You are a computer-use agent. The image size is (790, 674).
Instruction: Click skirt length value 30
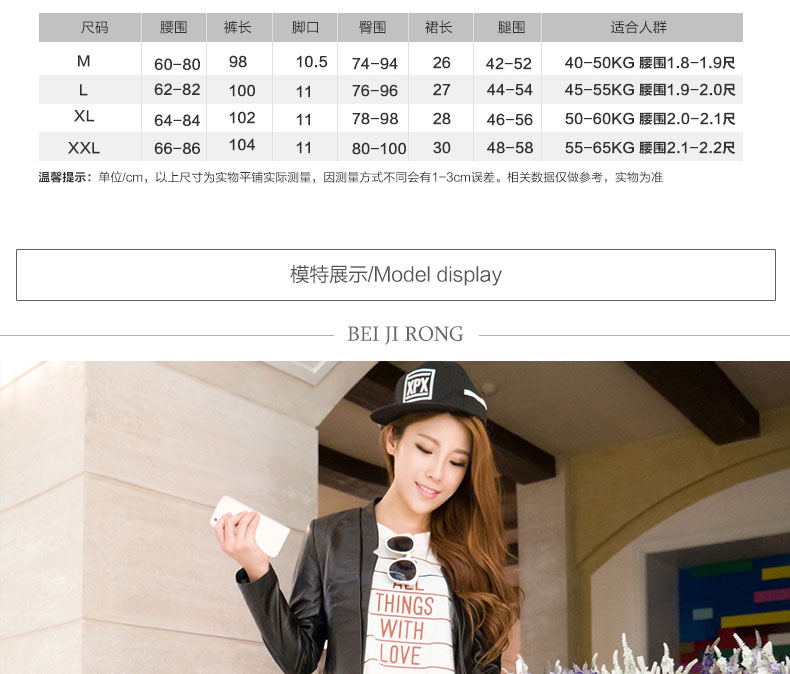[441, 148]
